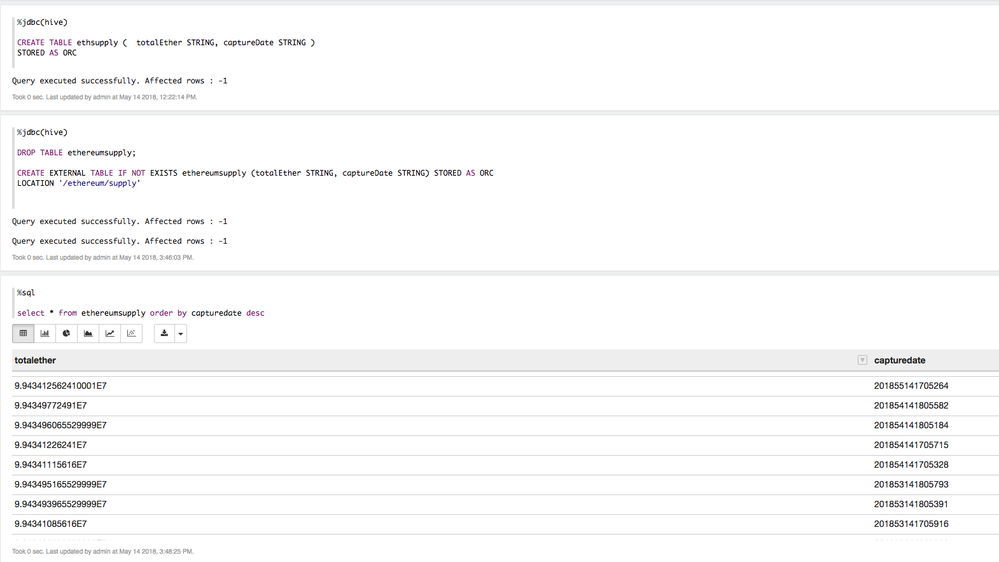This screenshot has height=562, width=999.
Task: Select cell 9.94341226241E7
Action: click(50, 445)
